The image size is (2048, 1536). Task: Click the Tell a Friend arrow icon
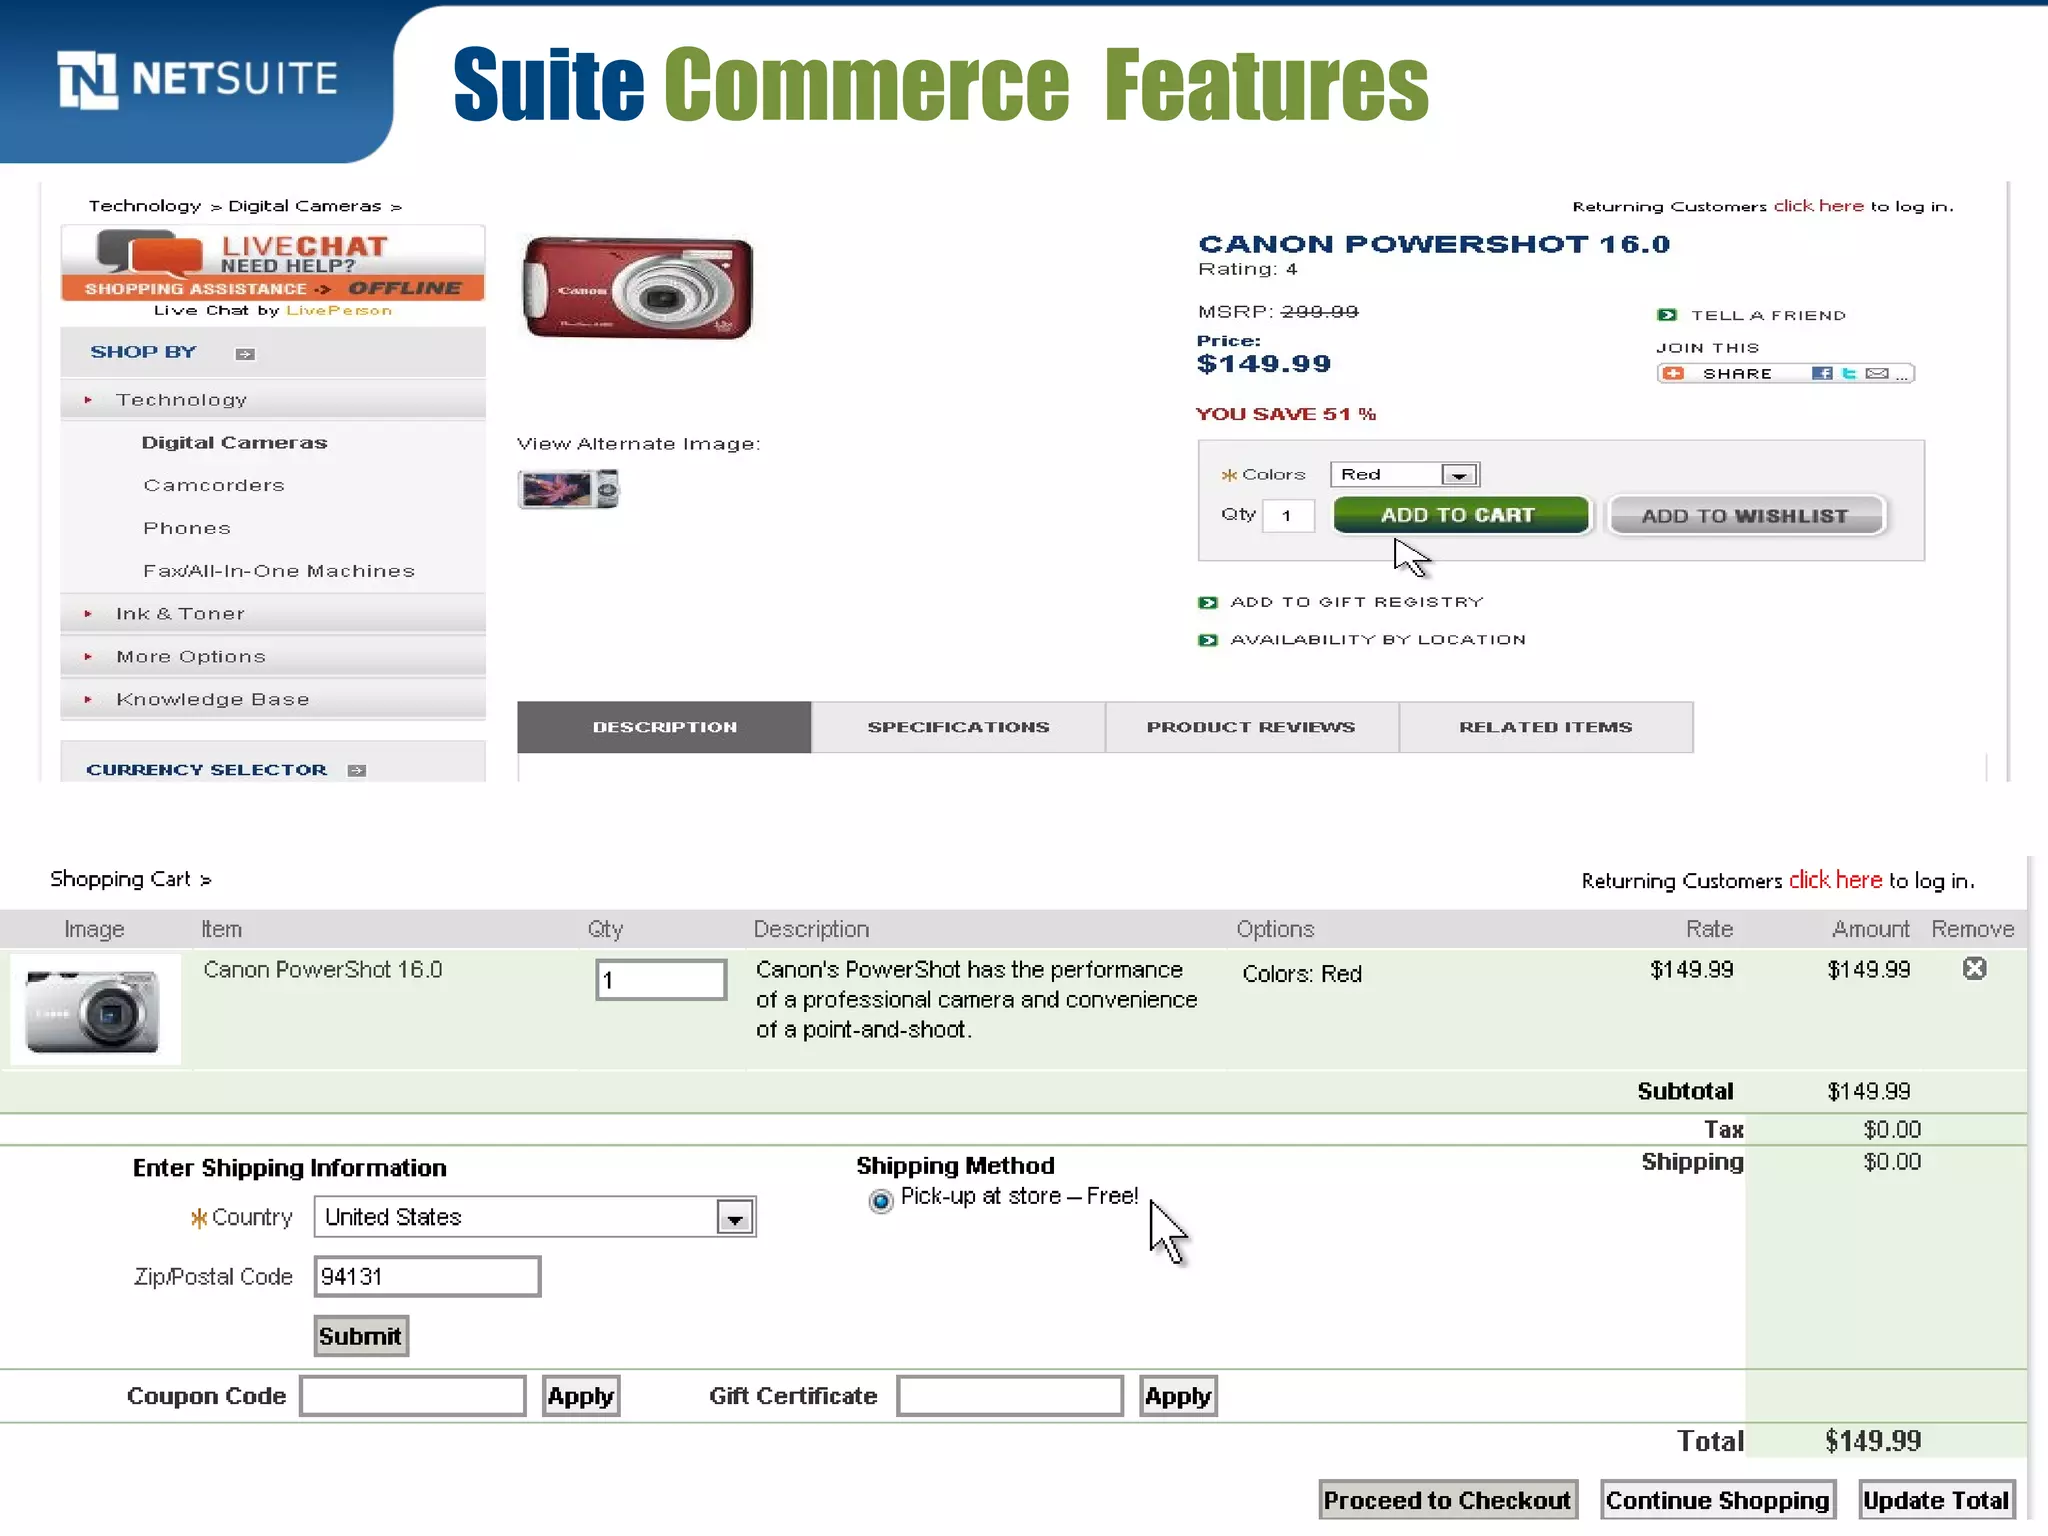click(x=1666, y=315)
